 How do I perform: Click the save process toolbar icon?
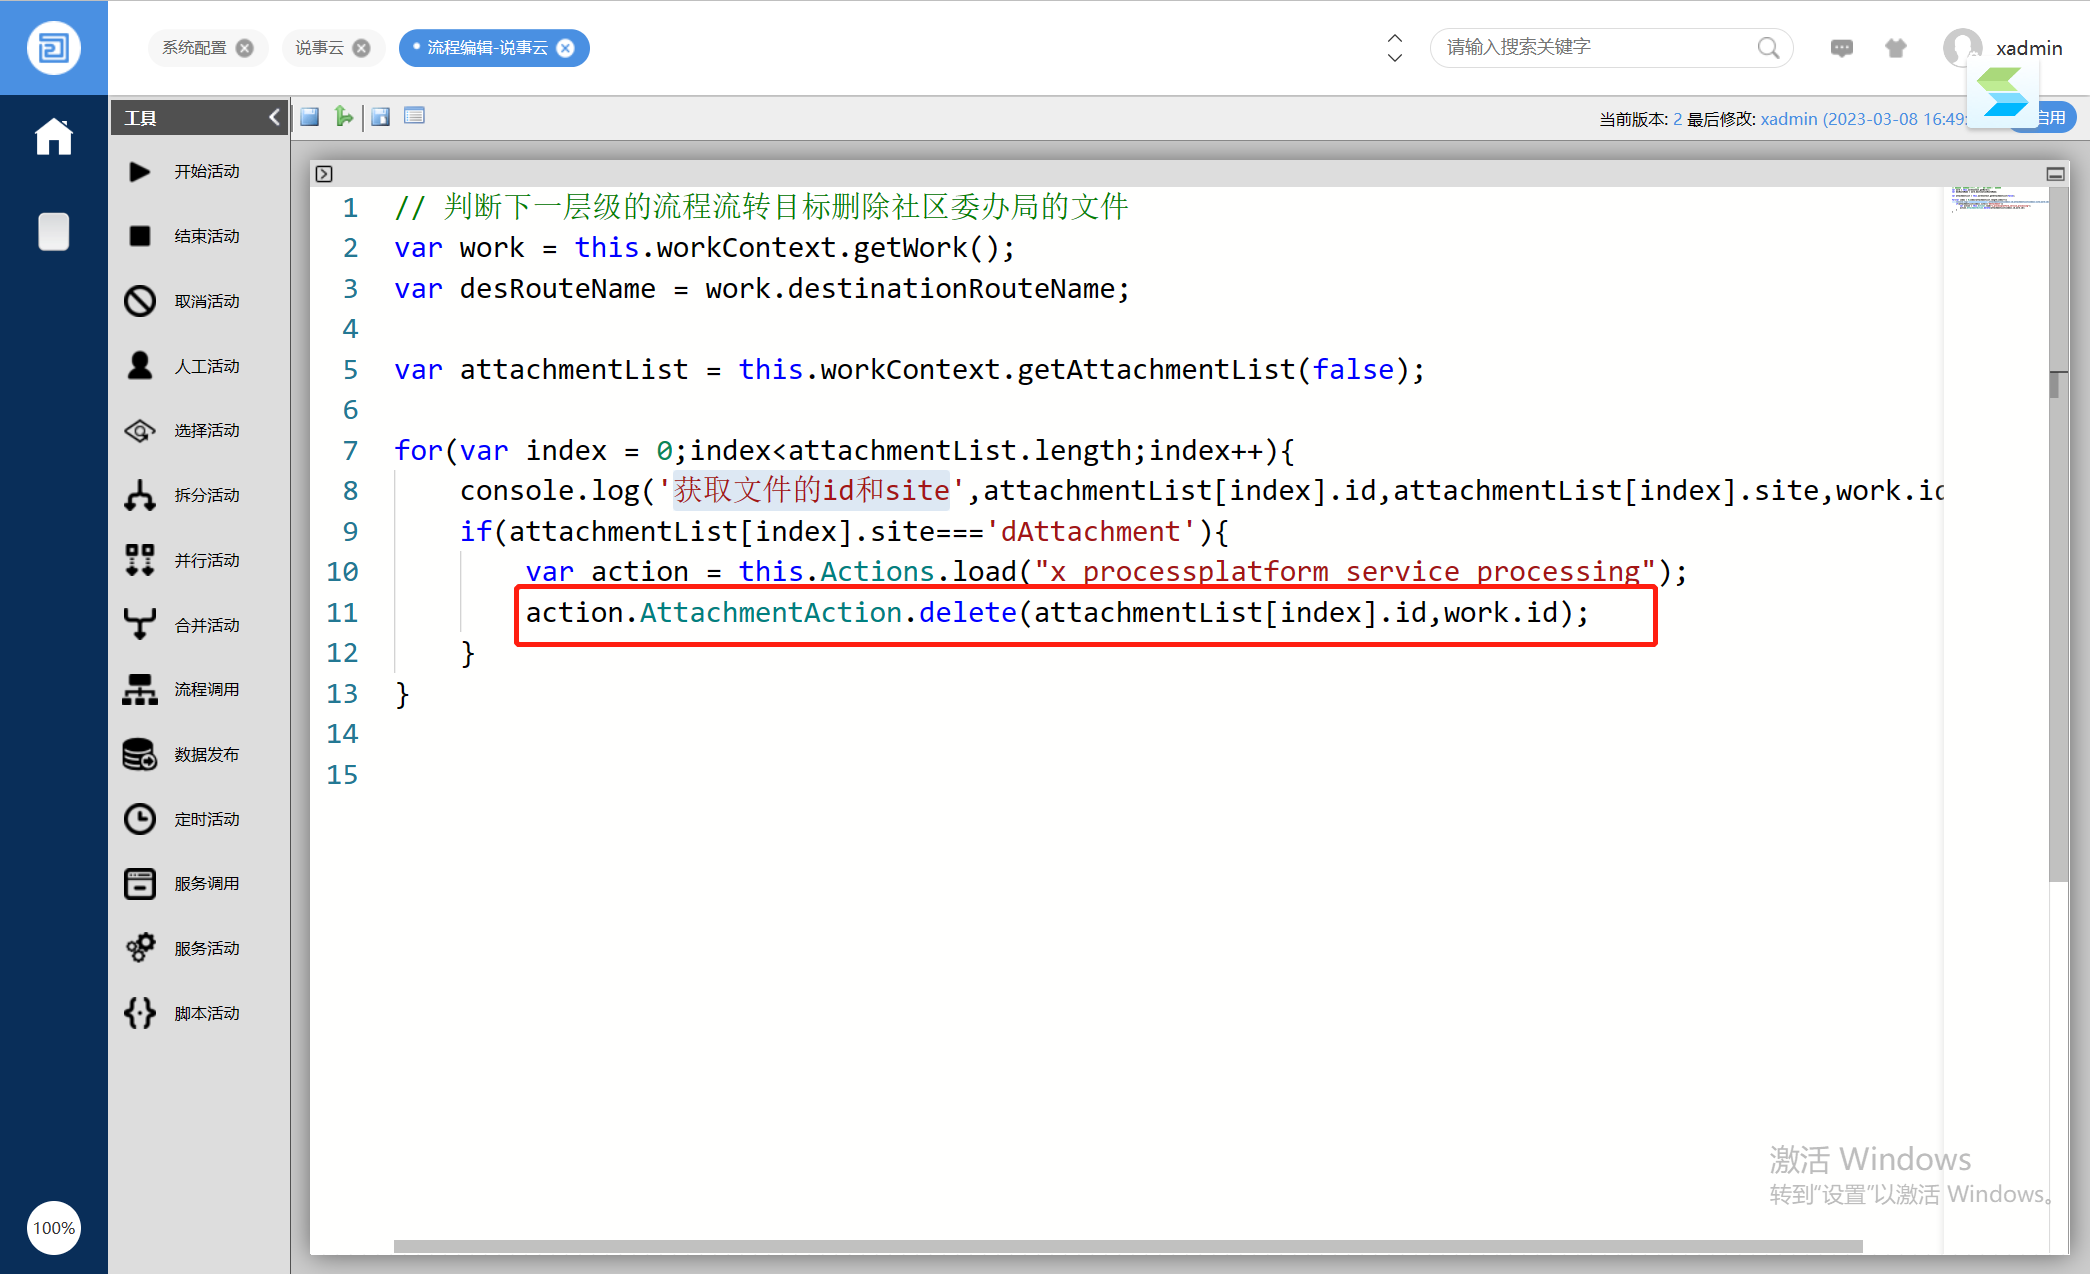tap(310, 117)
